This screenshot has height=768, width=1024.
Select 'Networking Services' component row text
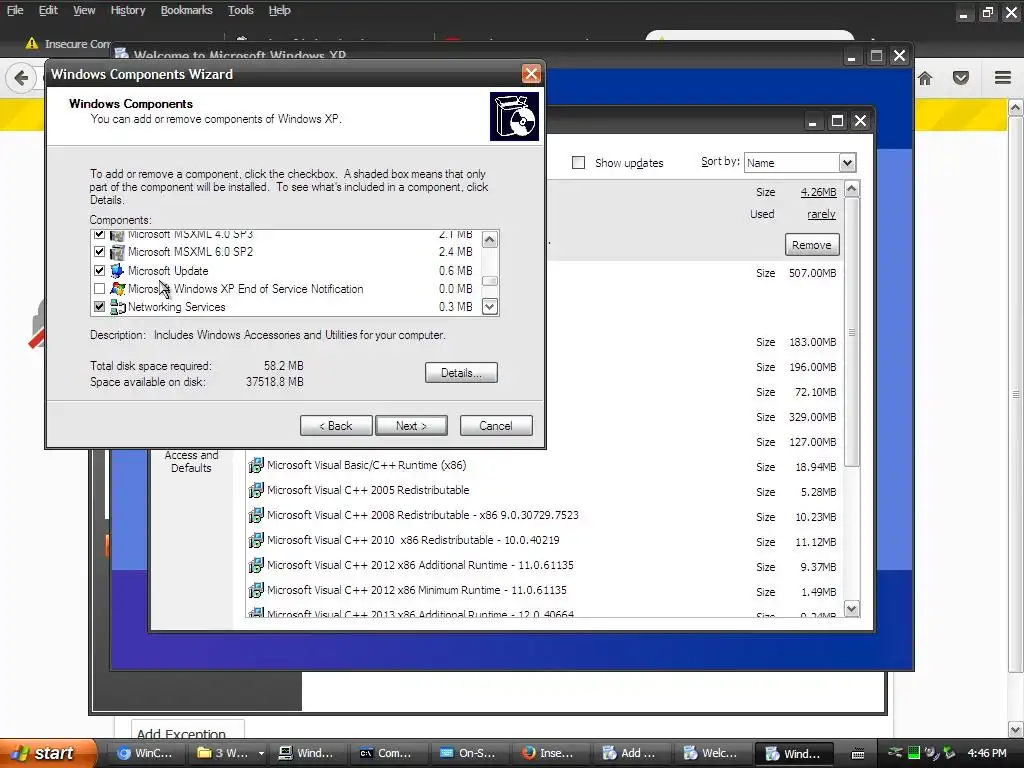[176, 307]
